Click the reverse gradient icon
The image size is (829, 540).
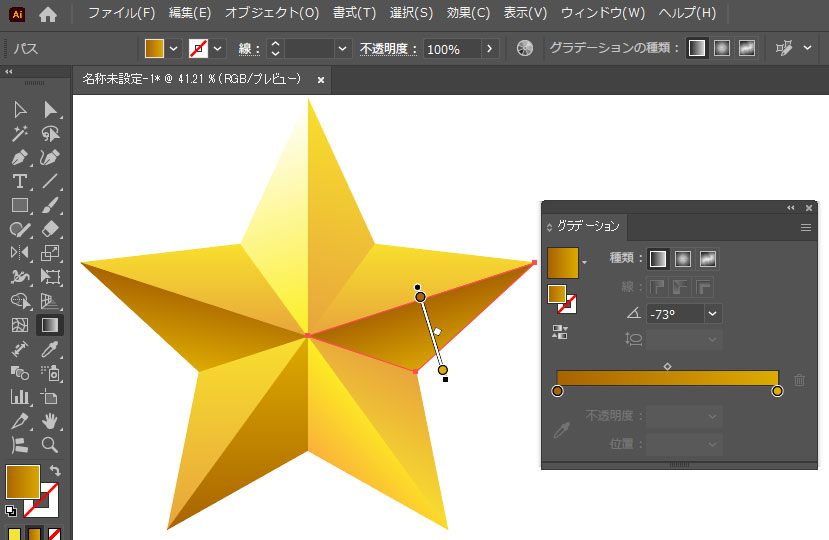coord(559,333)
